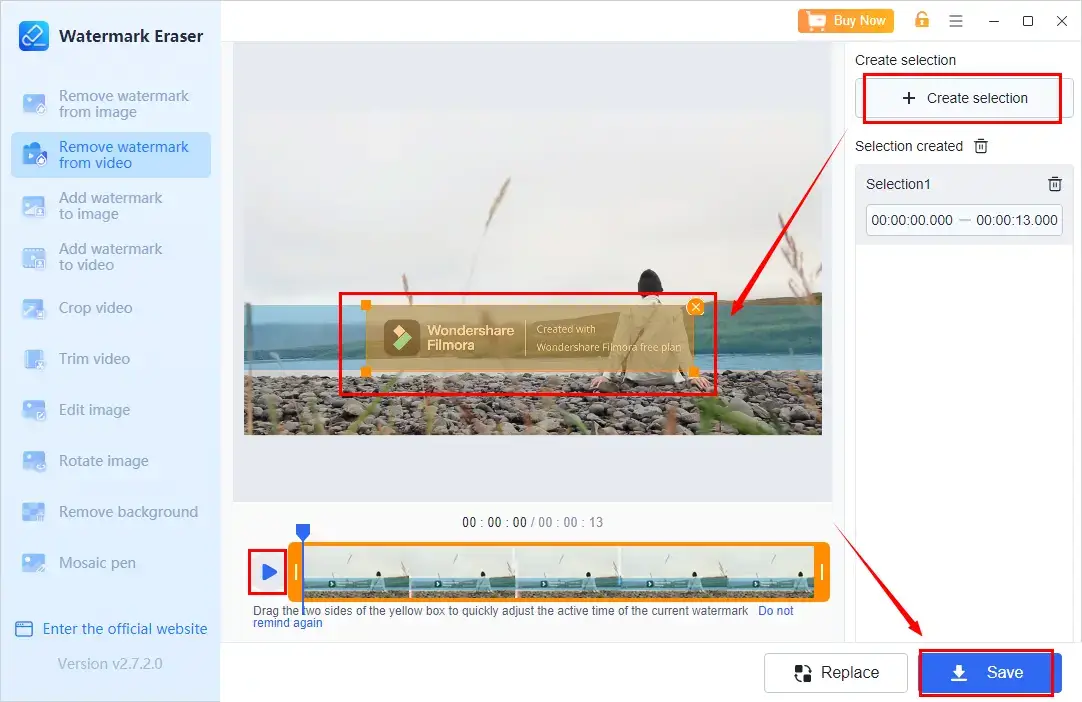Viewport: 1082px width, 702px height.
Task: Click the bottom-right orange selection handle
Action: click(694, 372)
